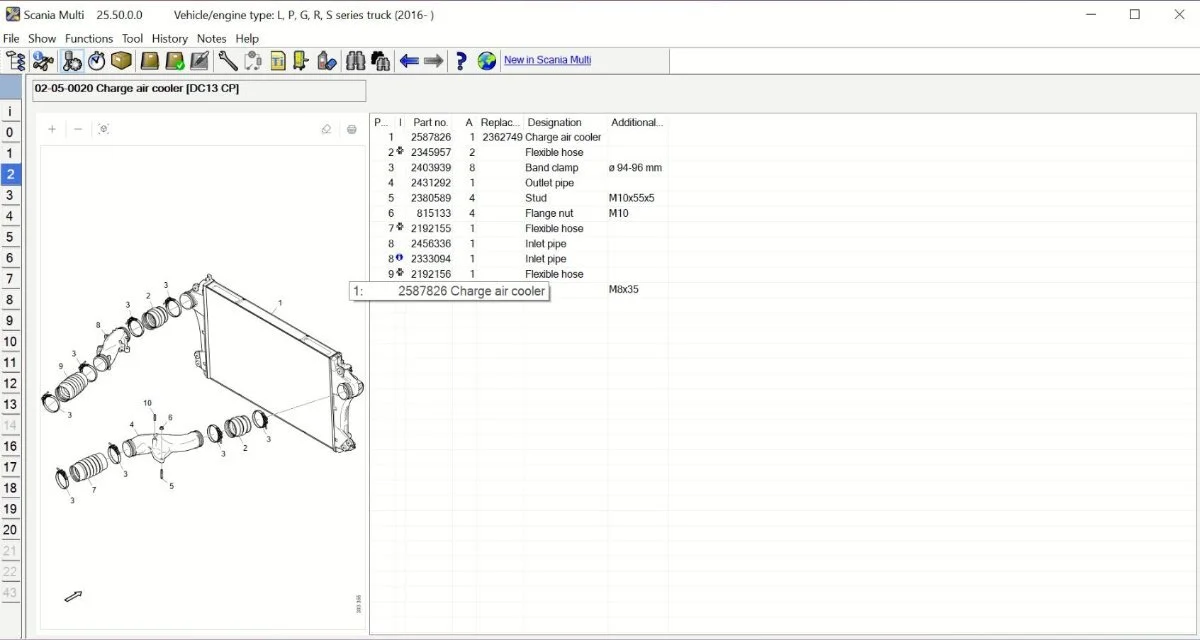Zoom out using the minus icon above diagram

tap(78, 129)
